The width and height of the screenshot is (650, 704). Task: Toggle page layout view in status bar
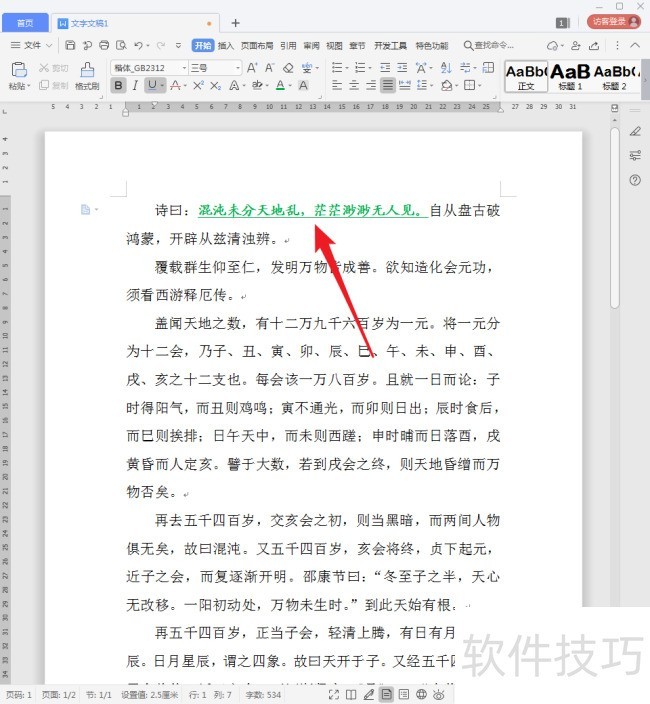coord(386,695)
